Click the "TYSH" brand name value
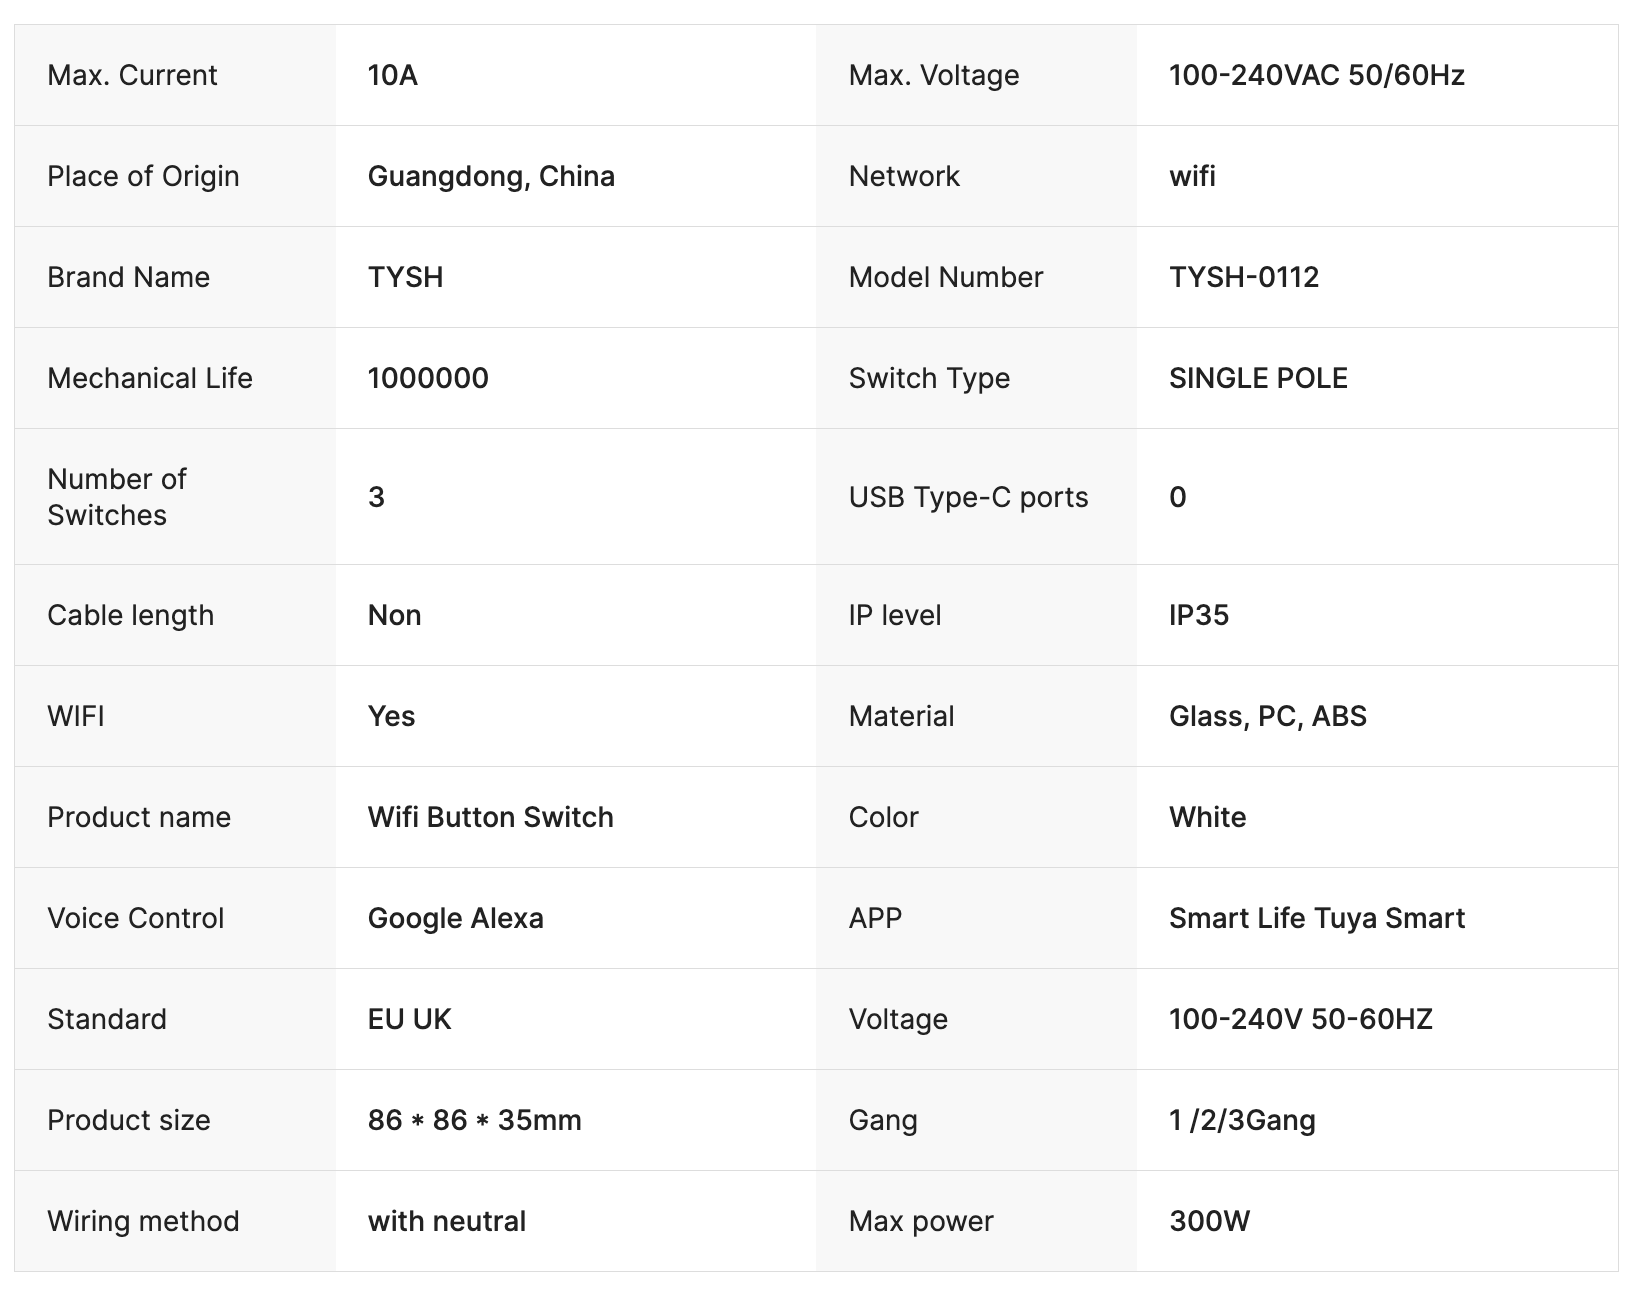The image size is (1648, 1294). pos(405,277)
